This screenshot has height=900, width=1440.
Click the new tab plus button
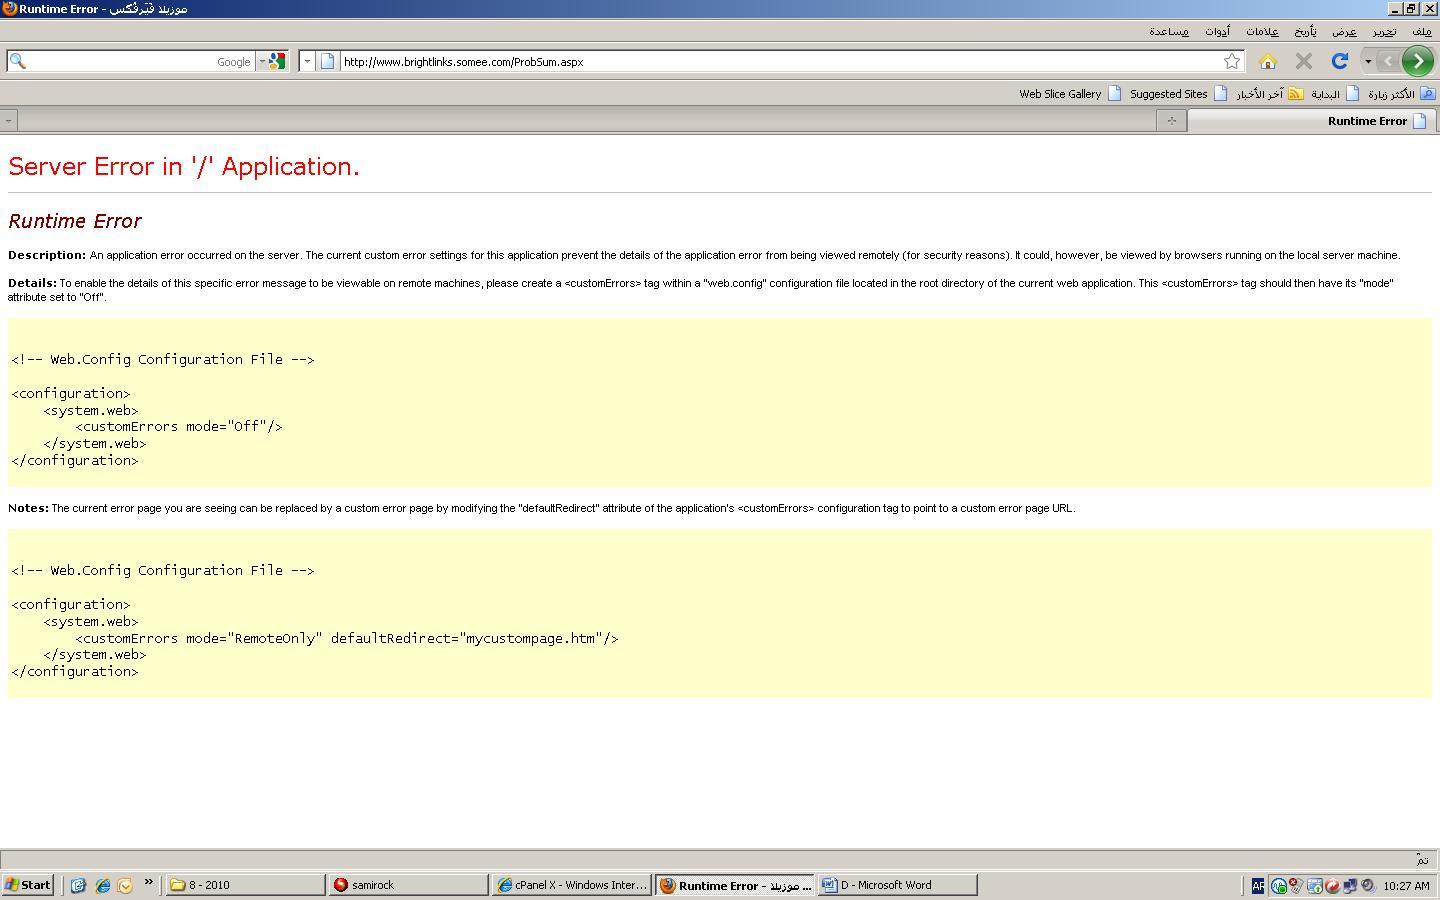pyautogui.click(x=1171, y=120)
